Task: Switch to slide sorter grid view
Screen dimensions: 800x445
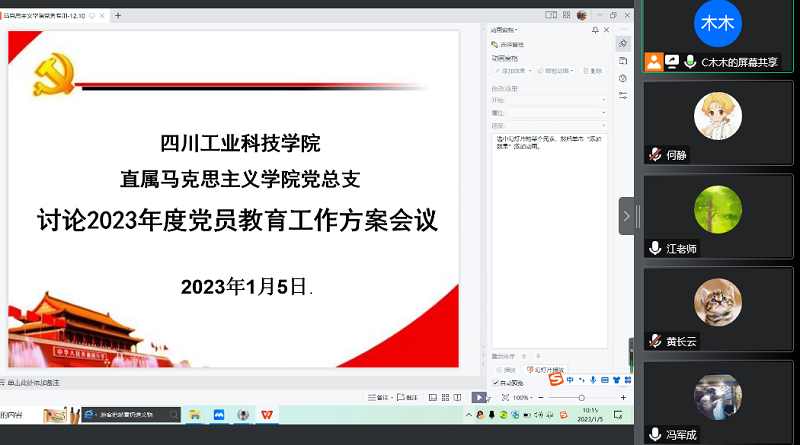Action: (445, 398)
